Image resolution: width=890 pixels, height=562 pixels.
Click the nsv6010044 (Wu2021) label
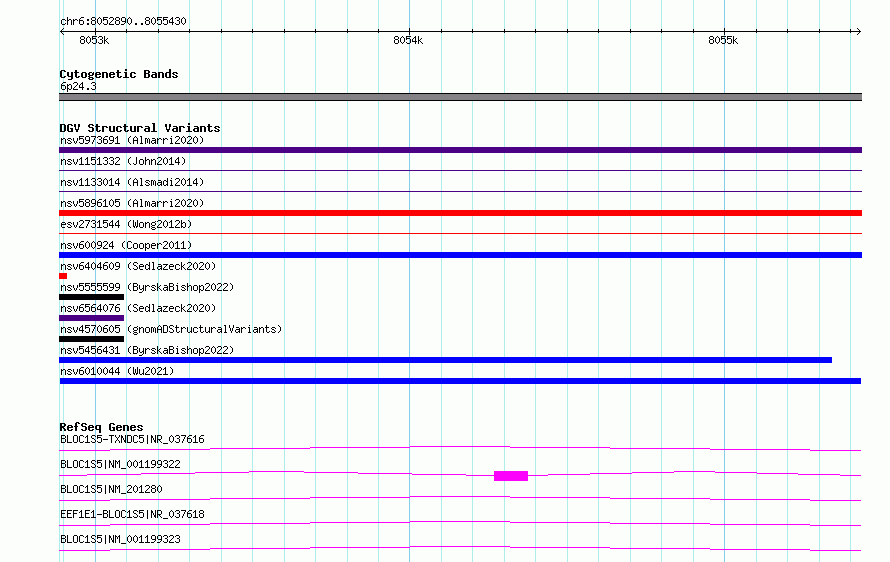[x=117, y=371]
